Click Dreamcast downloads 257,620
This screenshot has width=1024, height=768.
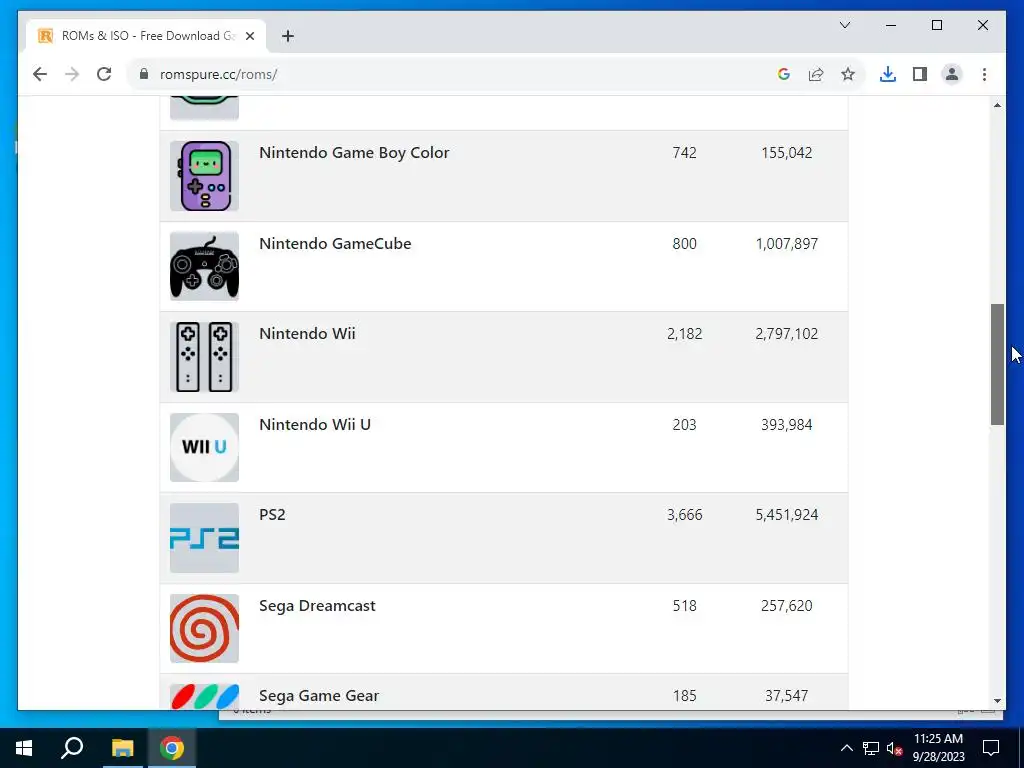786,605
